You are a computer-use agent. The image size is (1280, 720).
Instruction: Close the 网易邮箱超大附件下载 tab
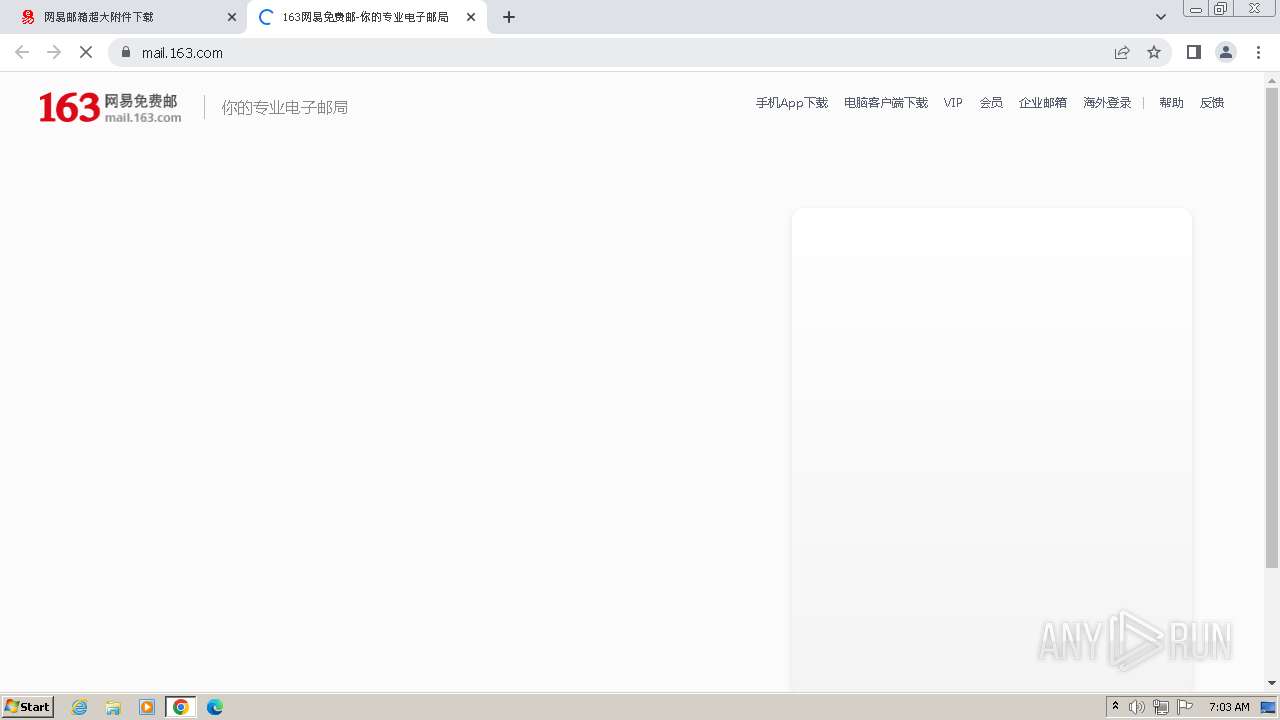(232, 17)
